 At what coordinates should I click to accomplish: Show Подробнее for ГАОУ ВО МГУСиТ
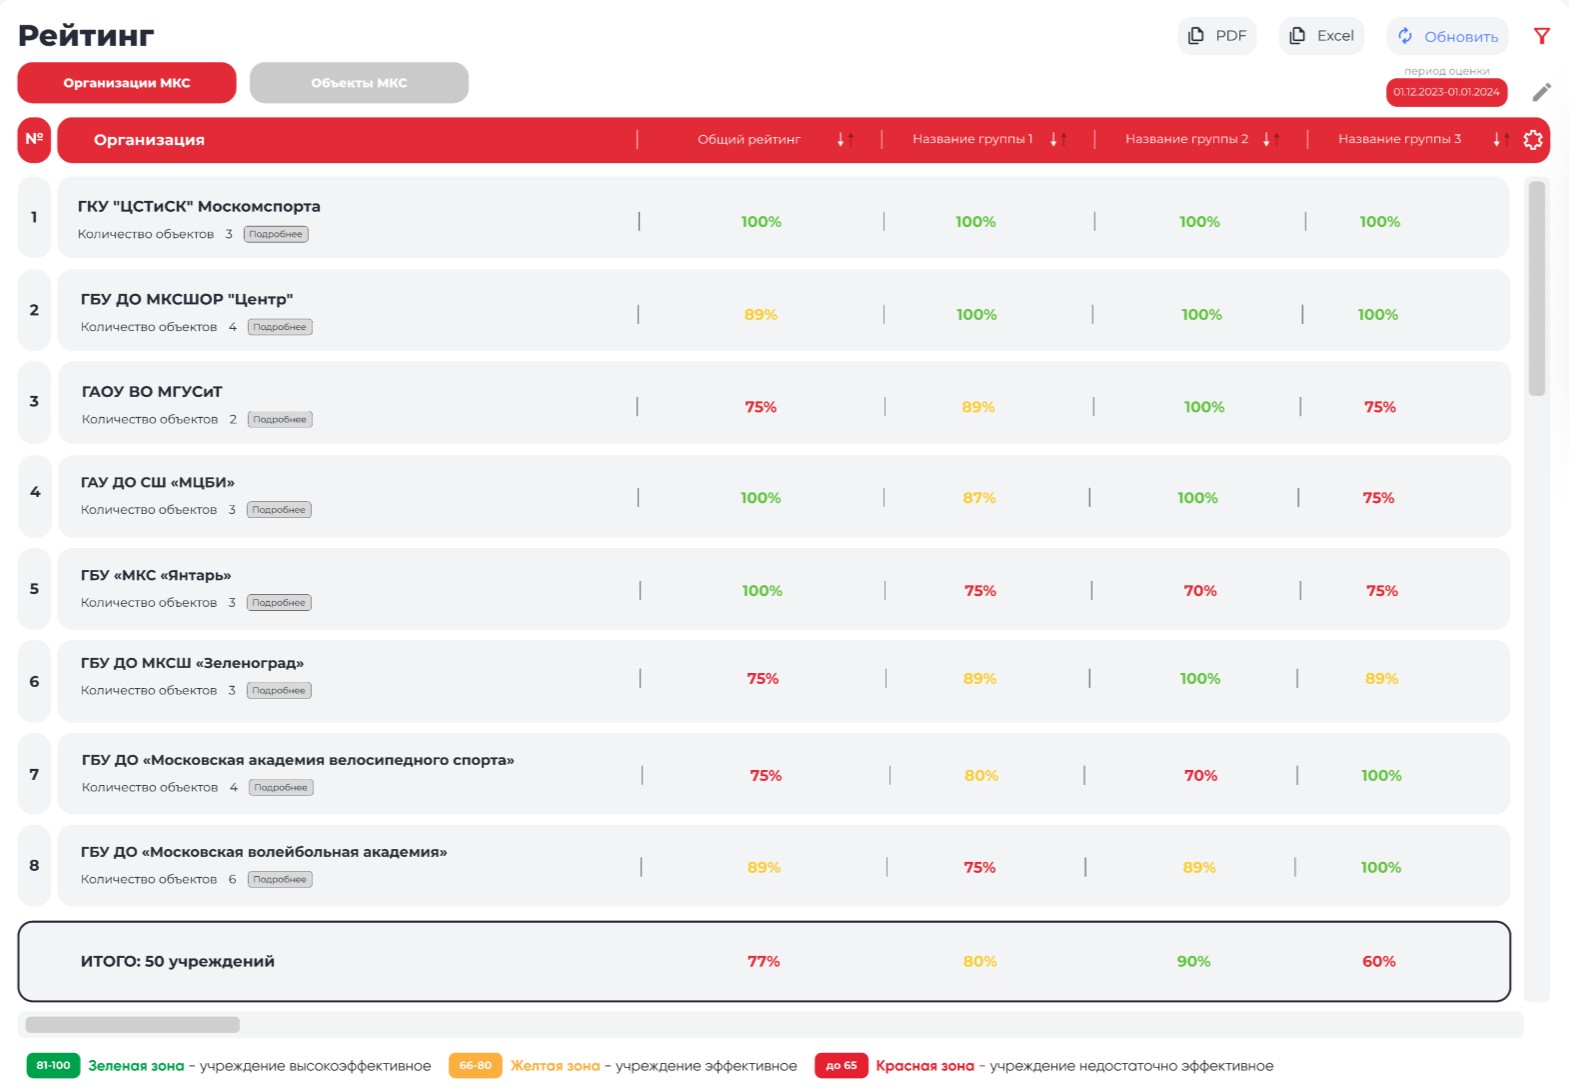coord(280,420)
